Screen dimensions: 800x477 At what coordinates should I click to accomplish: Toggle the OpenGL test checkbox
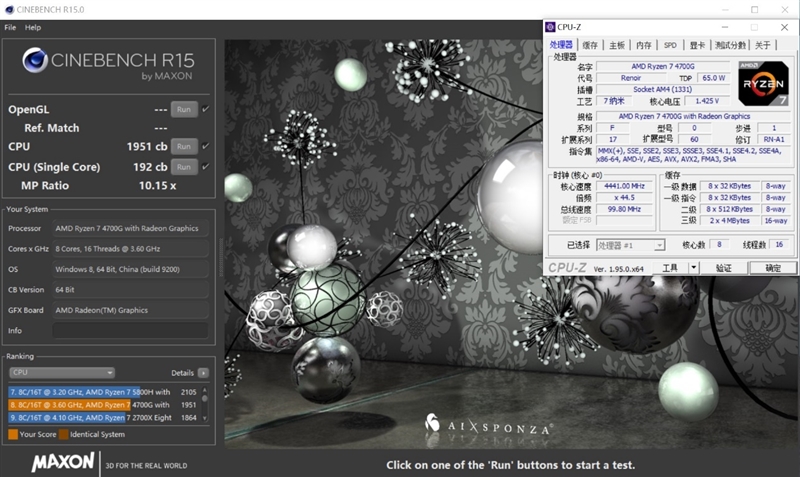(x=205, y=109)
